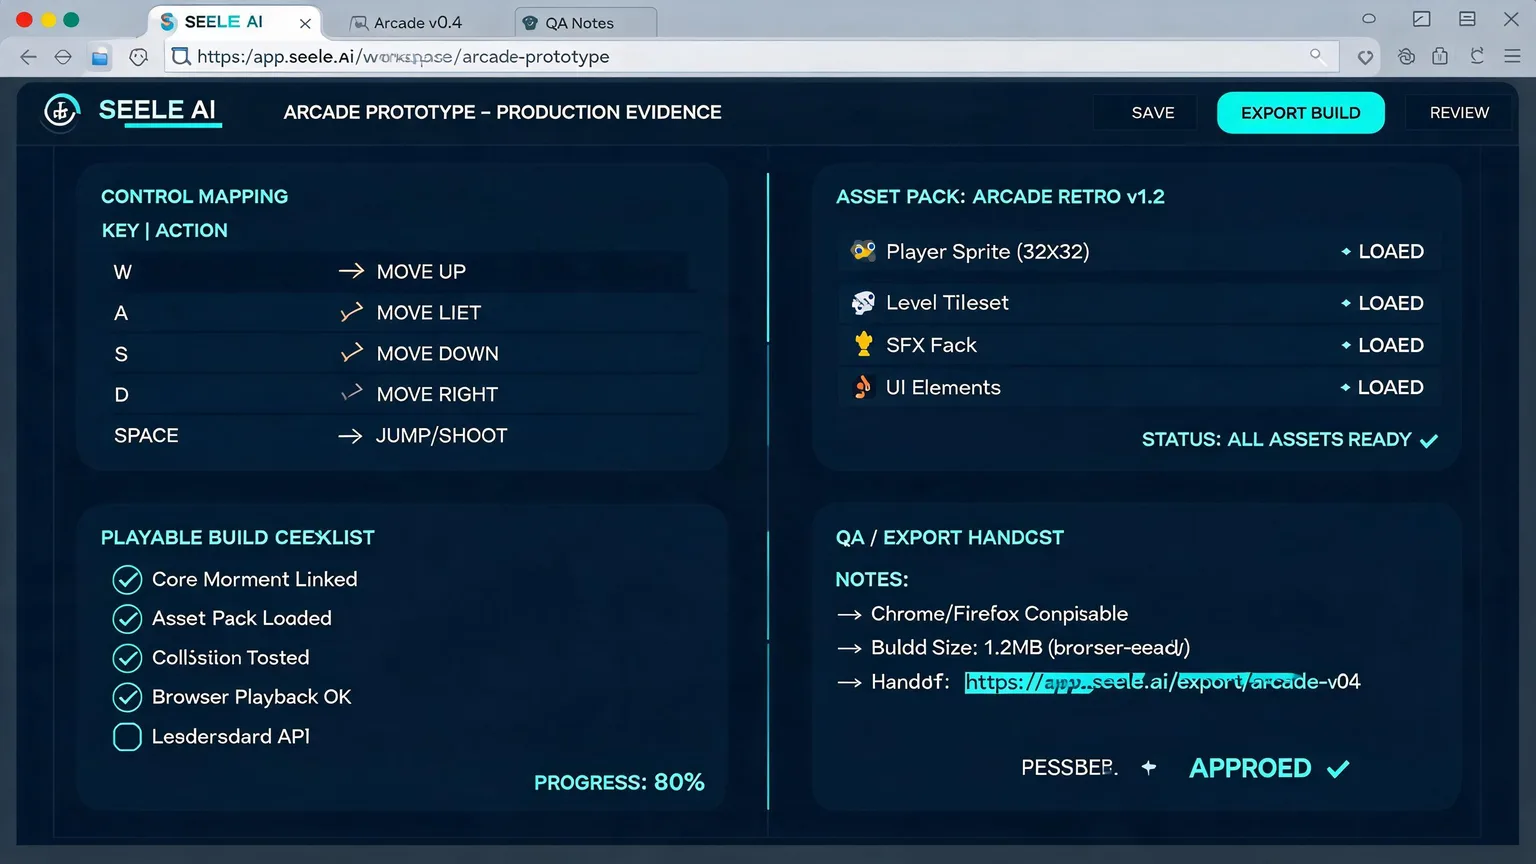Uncheck Core Movement Linked checkbox
Viewport: 1536px width, 864px height.
[127, 580]
